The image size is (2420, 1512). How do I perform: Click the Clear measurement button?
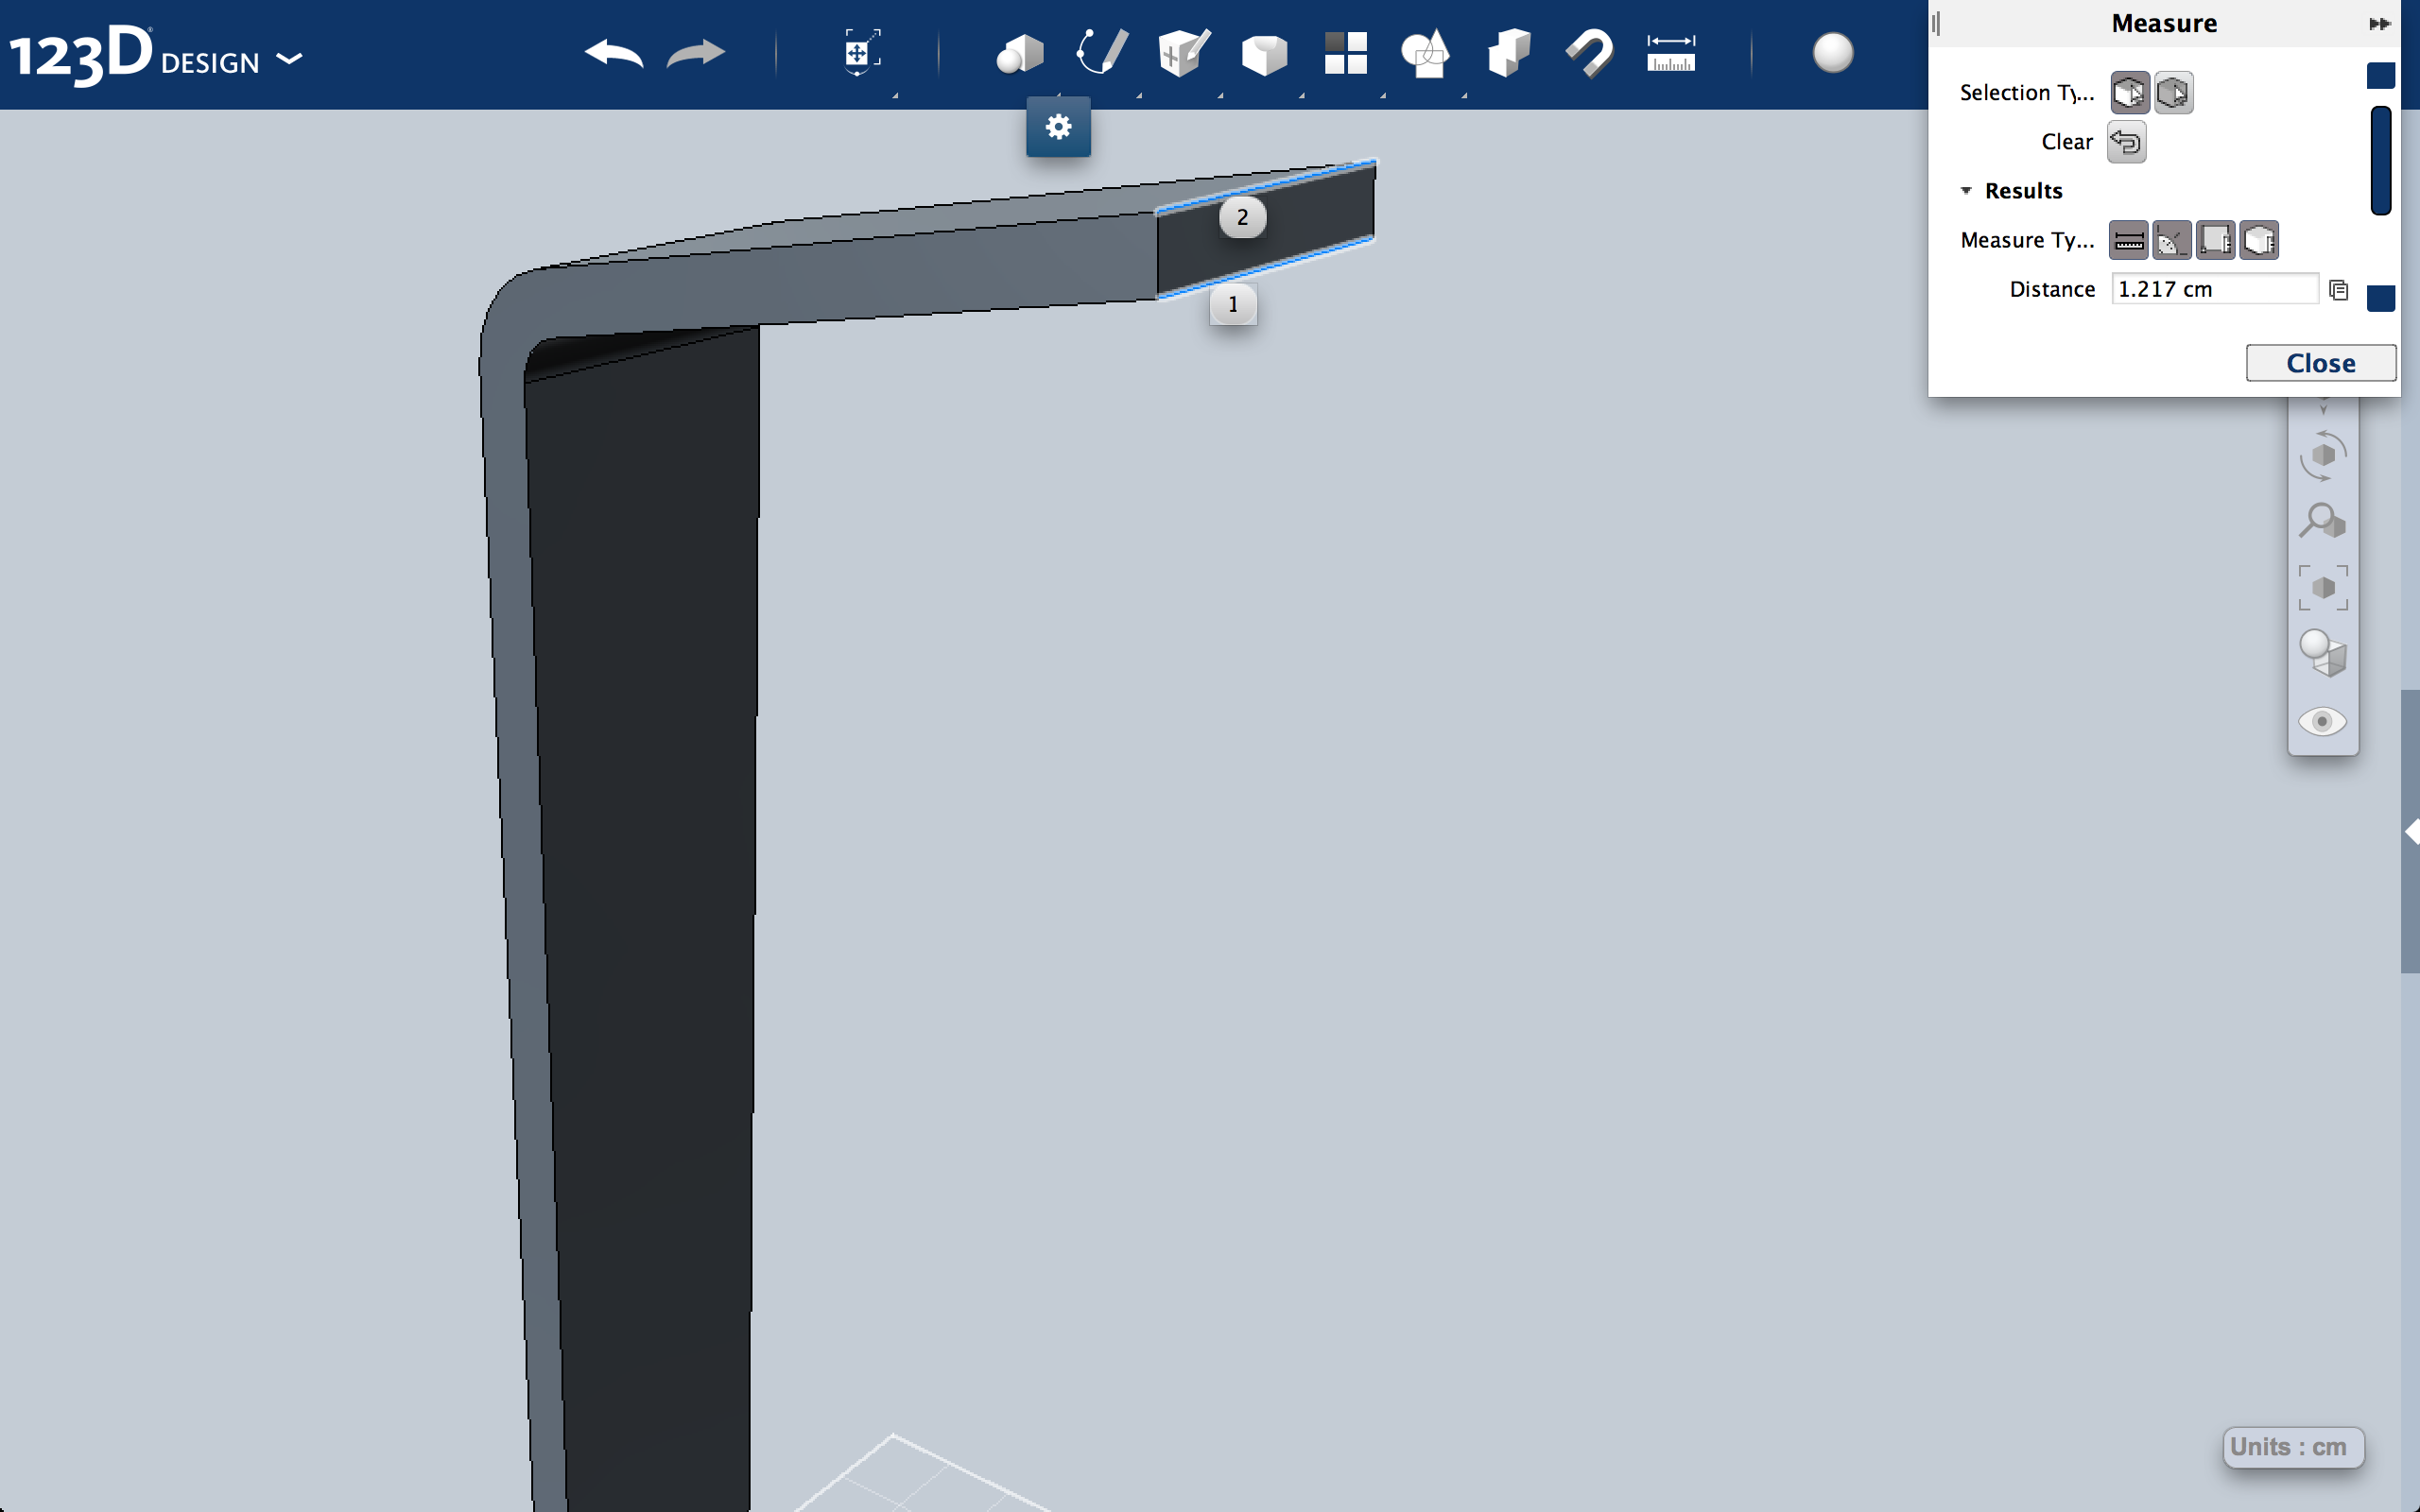click(x=2126, y=141)
